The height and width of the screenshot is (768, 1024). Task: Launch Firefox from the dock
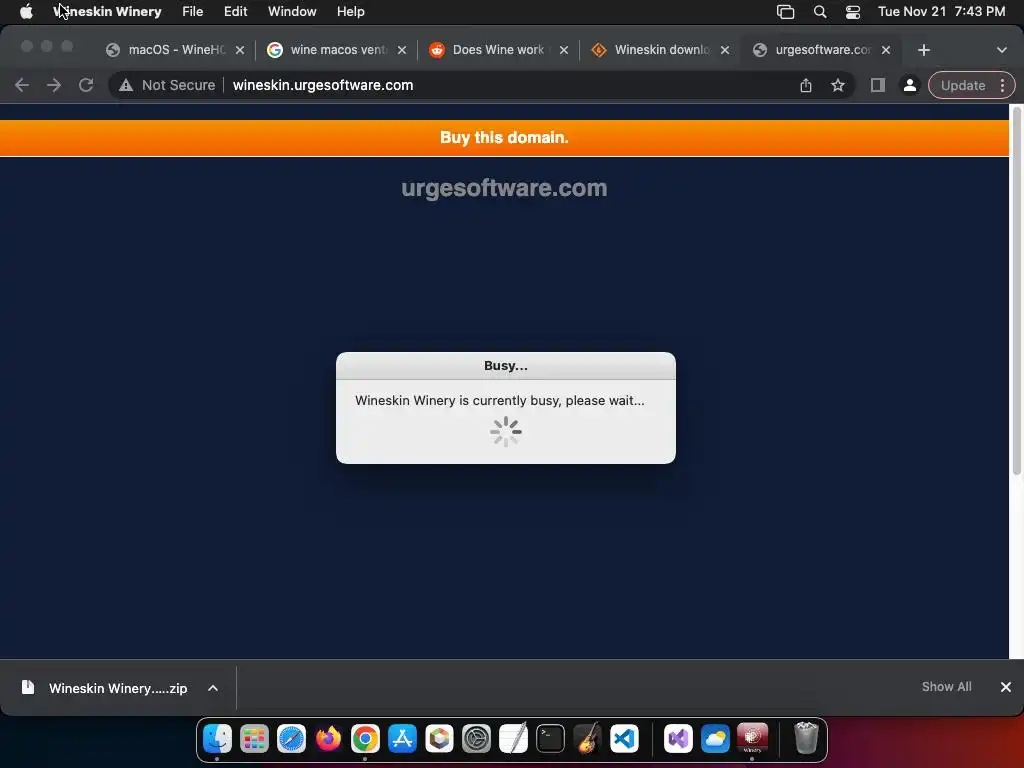pyautogui.click(x=328, y=739)
